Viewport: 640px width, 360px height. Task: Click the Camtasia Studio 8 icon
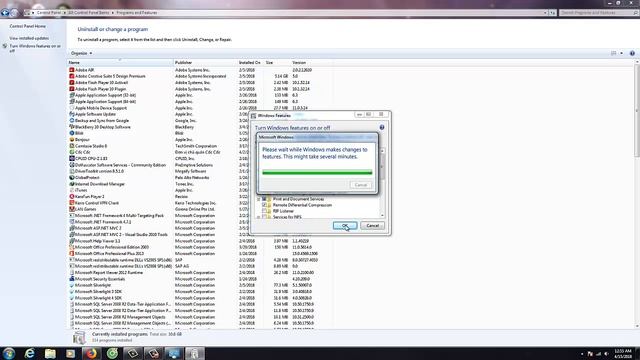point(71,146)
